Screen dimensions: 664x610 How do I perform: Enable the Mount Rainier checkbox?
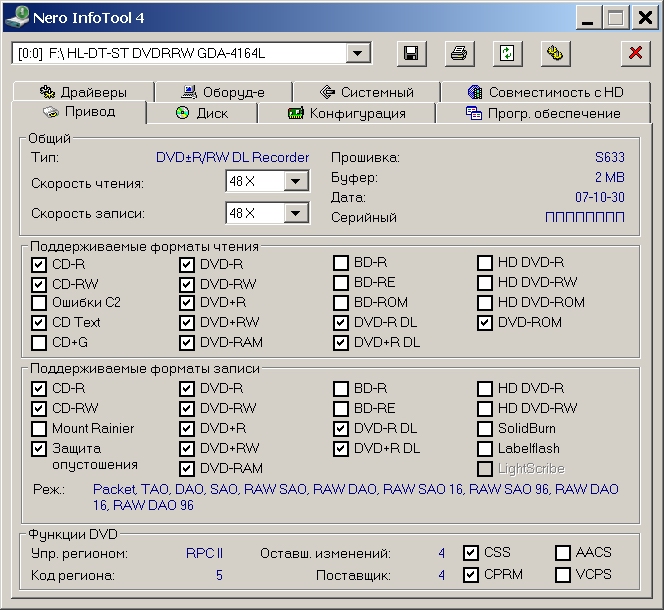click(39, 429)
